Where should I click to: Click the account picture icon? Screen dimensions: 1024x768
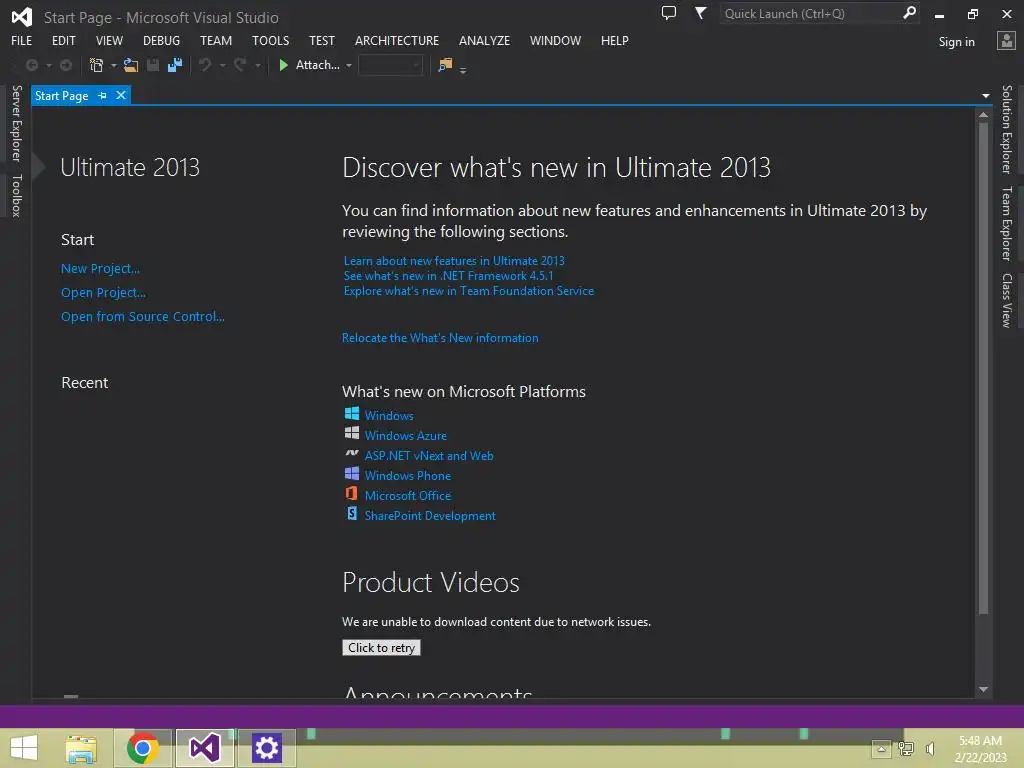[1006, 41]
